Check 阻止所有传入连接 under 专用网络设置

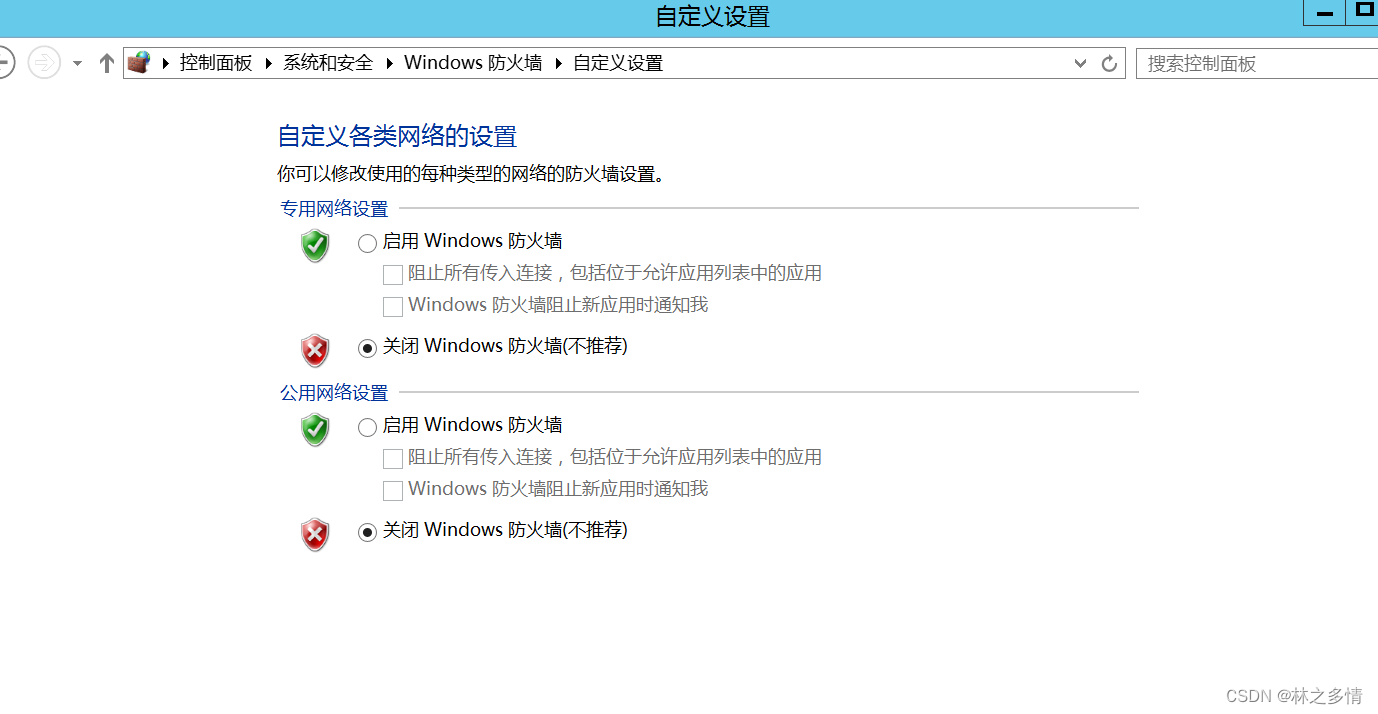393,275
